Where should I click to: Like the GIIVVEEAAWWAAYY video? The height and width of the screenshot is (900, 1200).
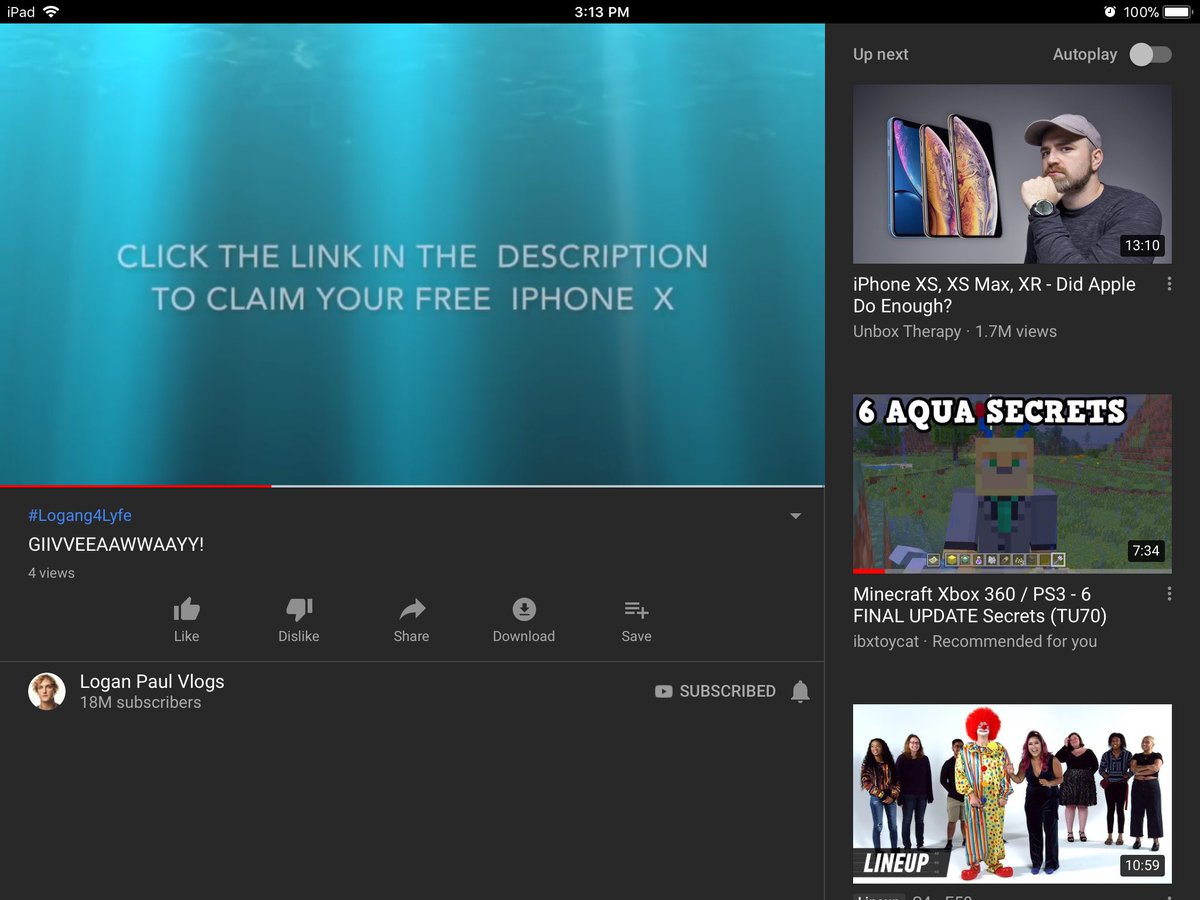pos(186,620)
